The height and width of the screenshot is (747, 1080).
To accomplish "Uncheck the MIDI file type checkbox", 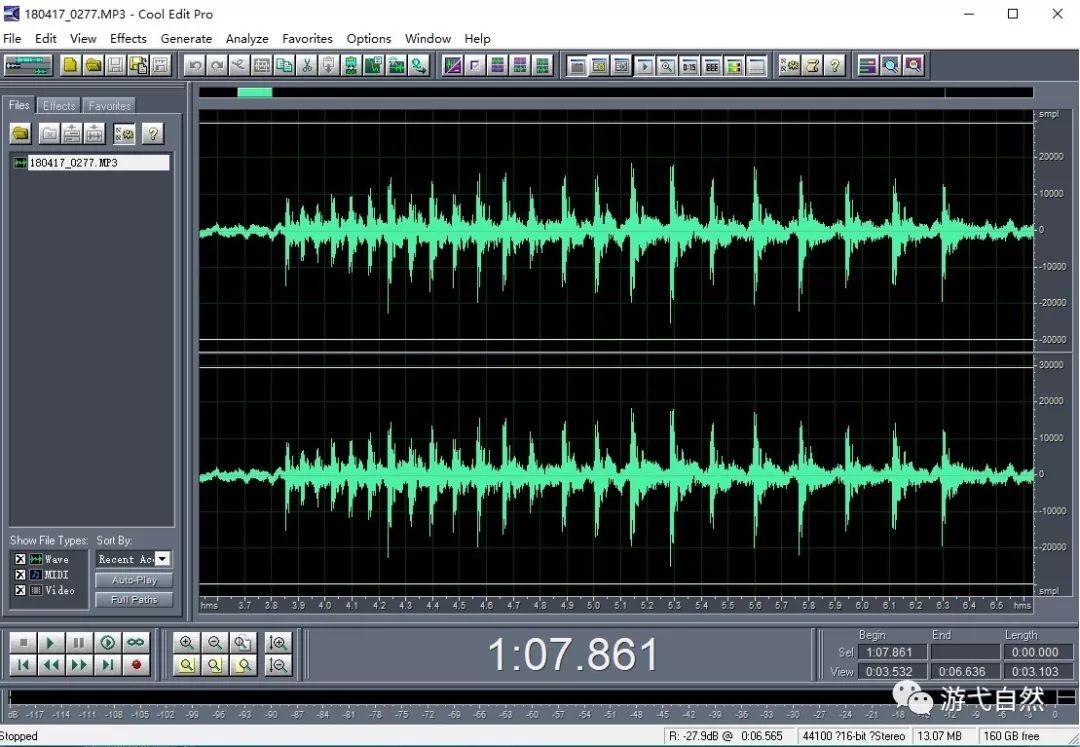I will 20,575.
